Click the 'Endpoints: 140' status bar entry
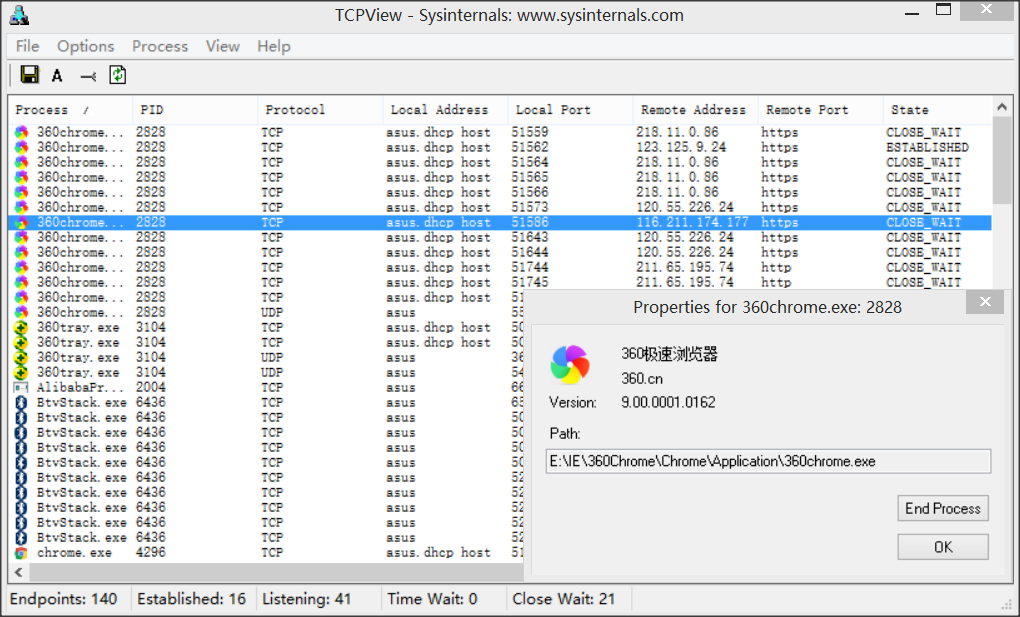Screen dimensions: 1020x617 click(64, 599)
